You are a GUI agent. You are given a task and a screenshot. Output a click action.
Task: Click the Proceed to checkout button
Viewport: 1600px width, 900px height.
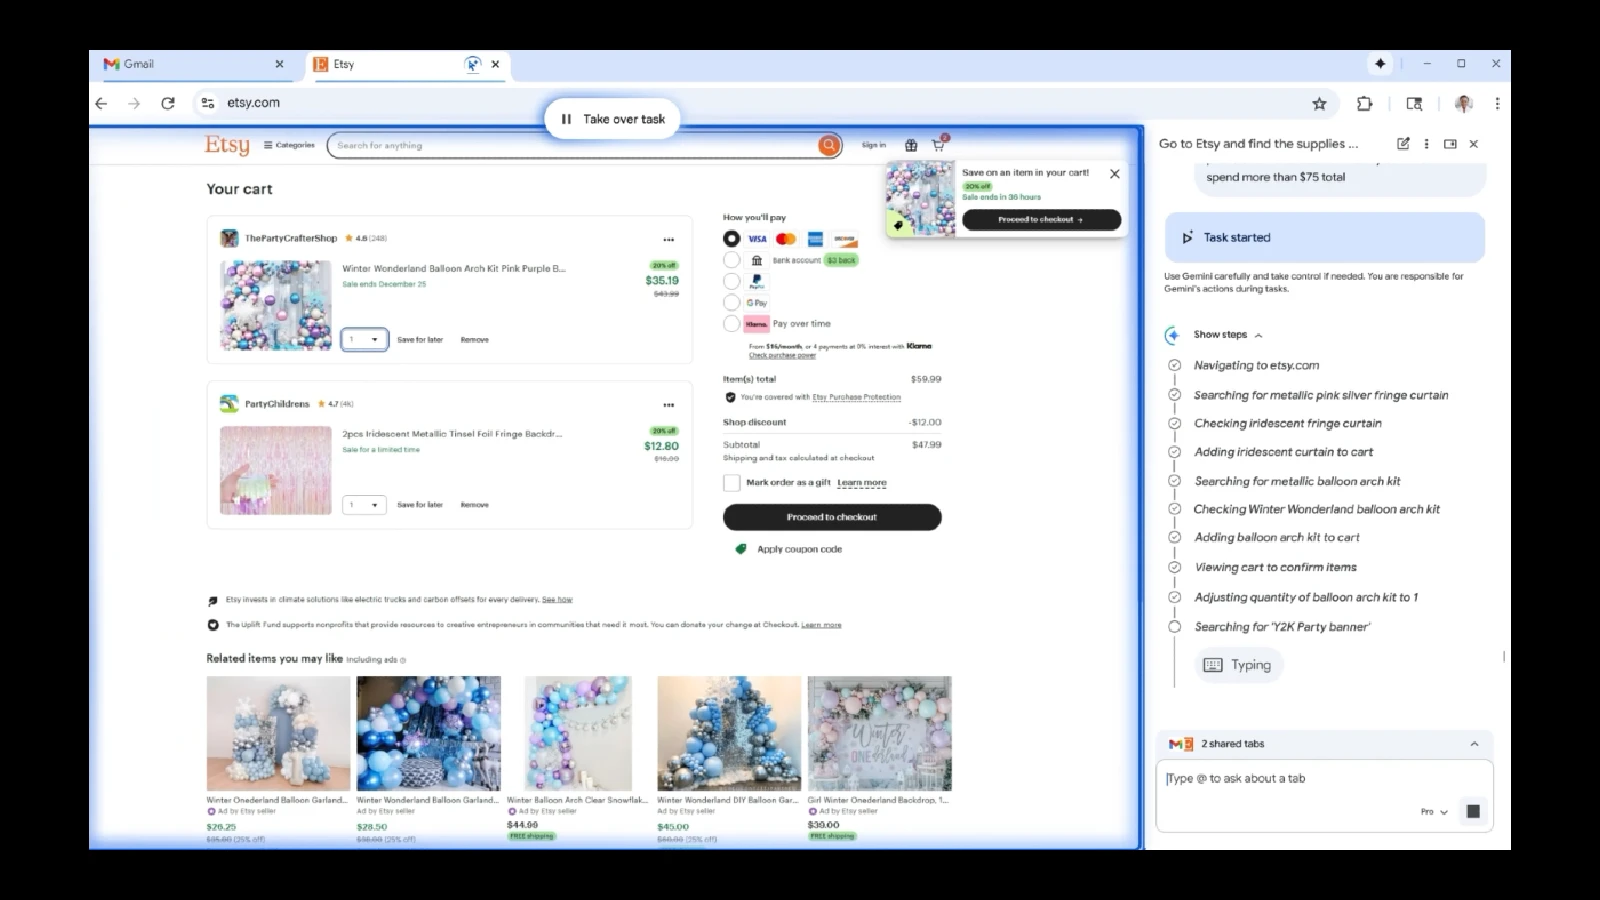[831, 517]
